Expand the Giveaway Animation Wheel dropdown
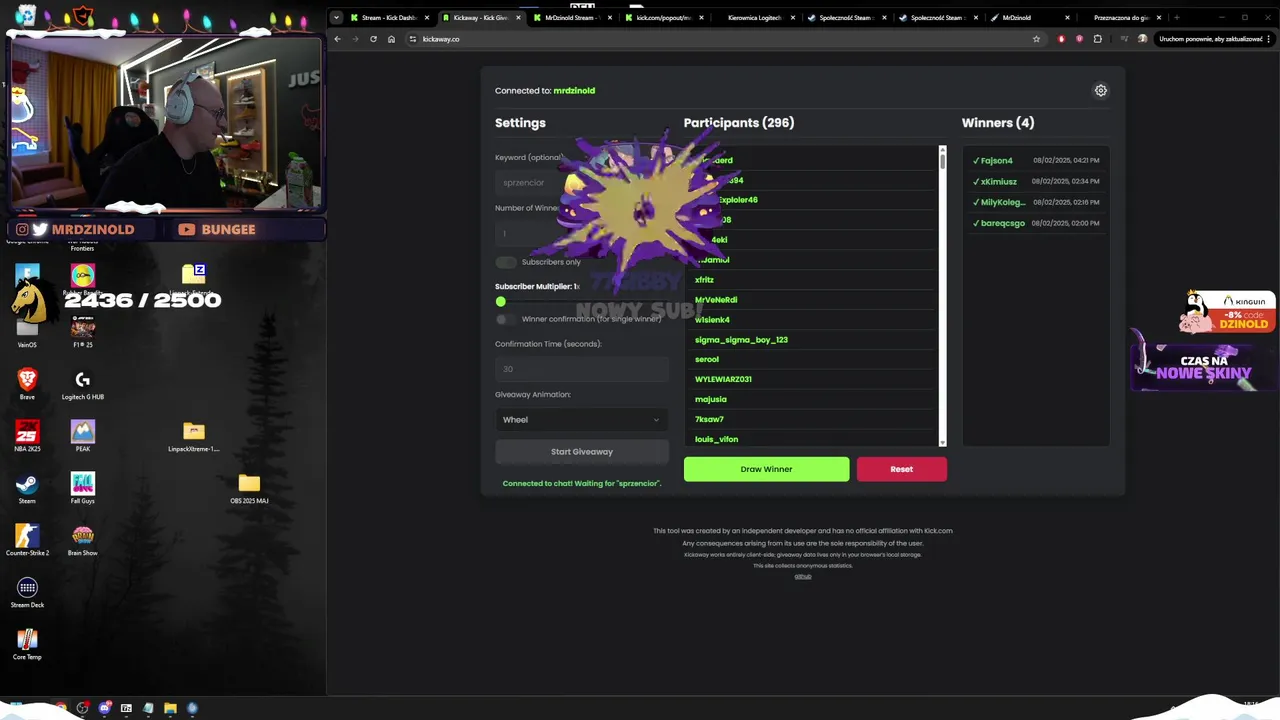The image size is (1280, 720). [582, 419]
